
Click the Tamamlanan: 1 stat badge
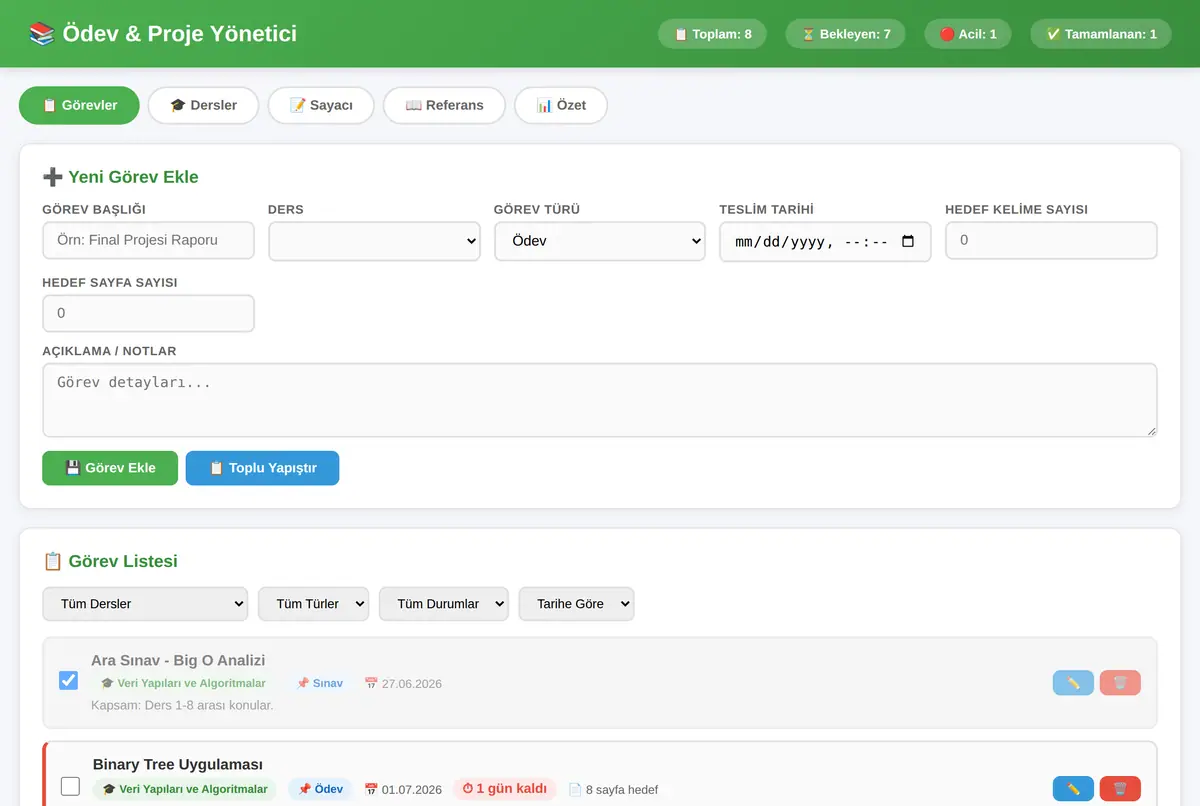point(1101,34)
